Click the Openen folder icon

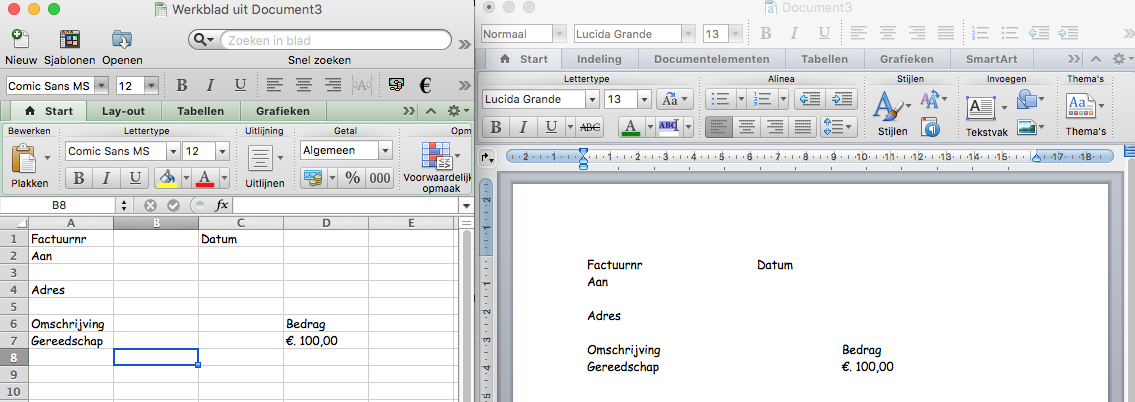[122, 39]
